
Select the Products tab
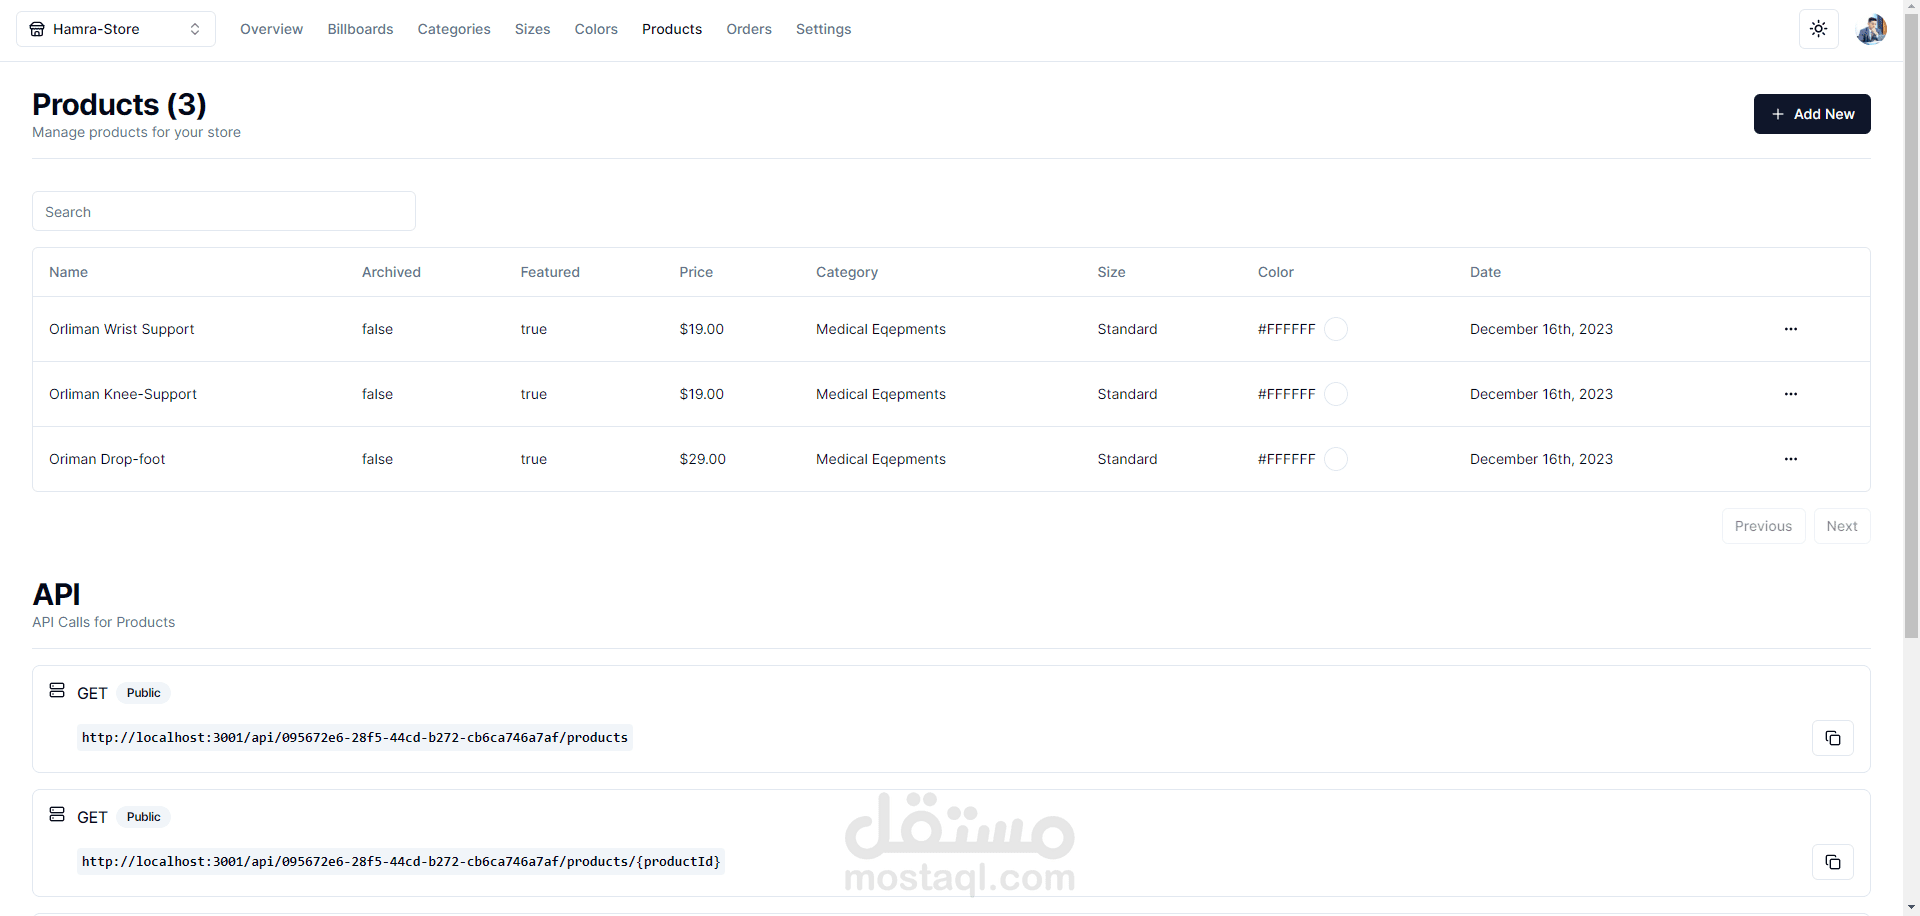[672, 29]
